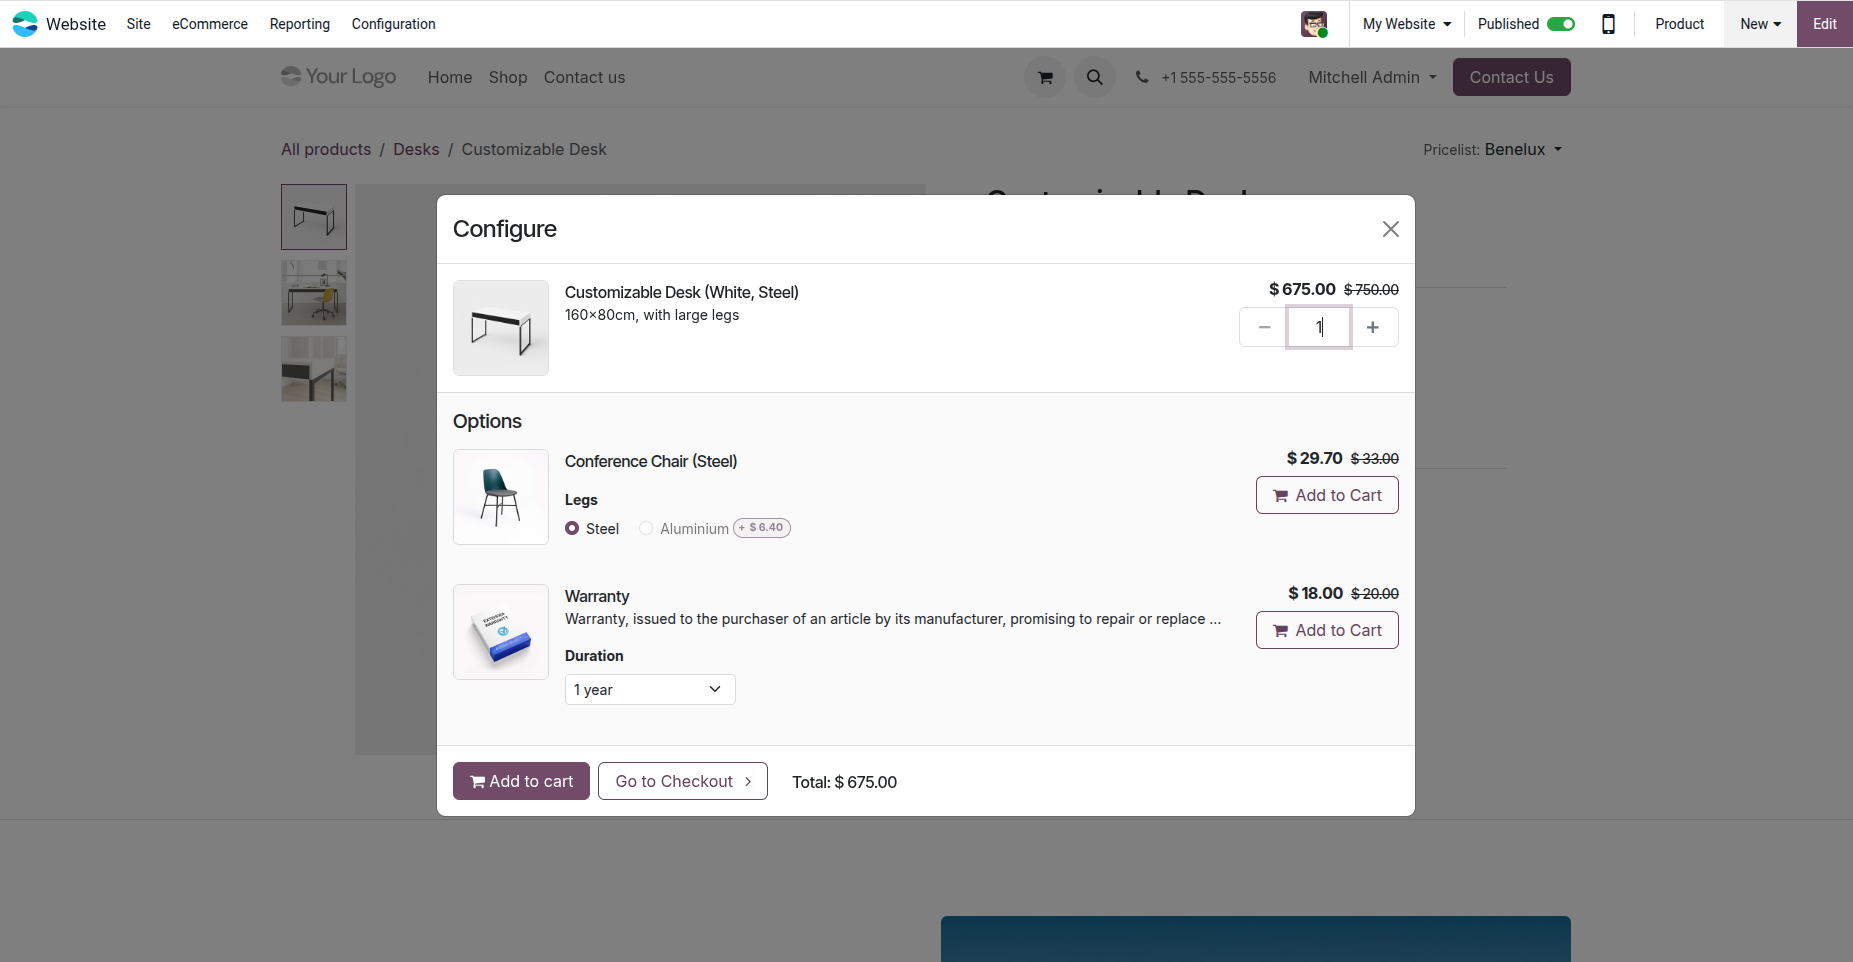
Task: Click the Customizable Desk breadcrumb text
Action: [534, 149]
